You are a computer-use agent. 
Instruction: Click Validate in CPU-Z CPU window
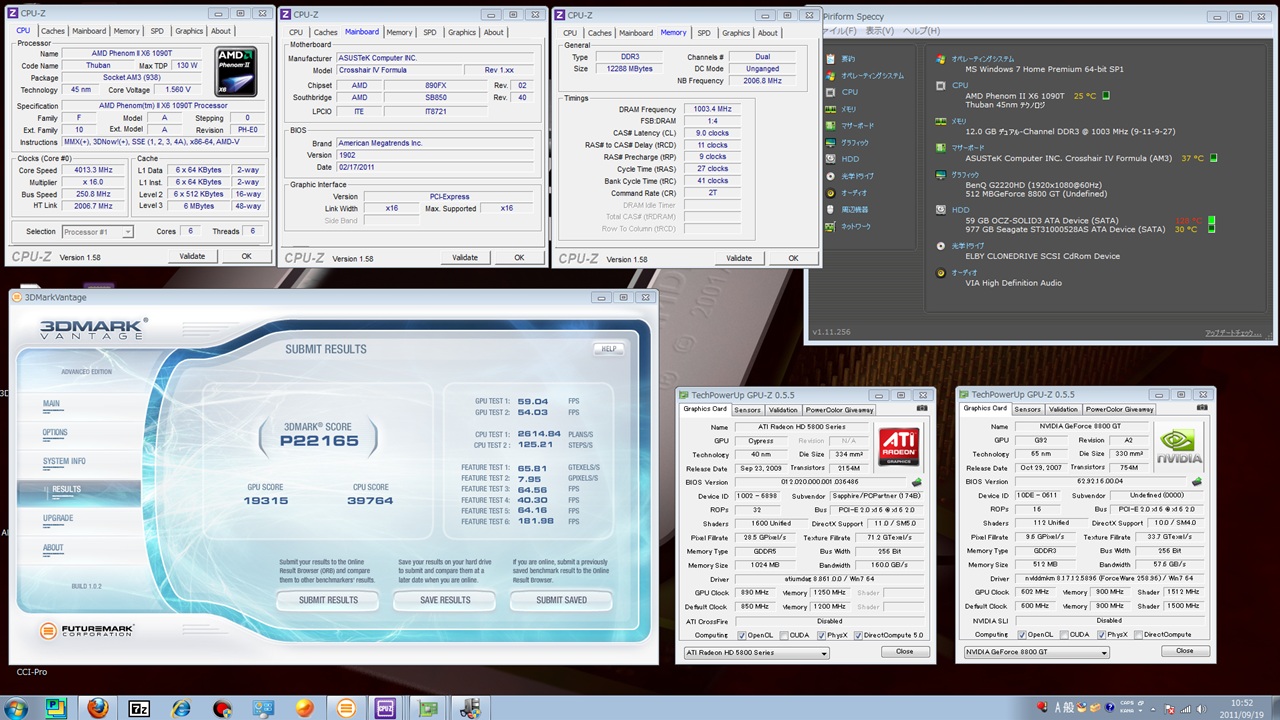click(192, 257)
